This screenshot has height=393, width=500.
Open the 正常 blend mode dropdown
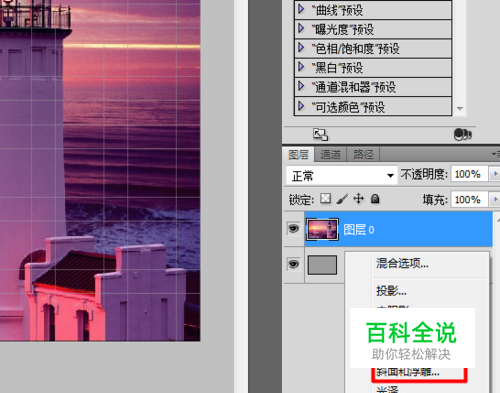tap(342, 176)
